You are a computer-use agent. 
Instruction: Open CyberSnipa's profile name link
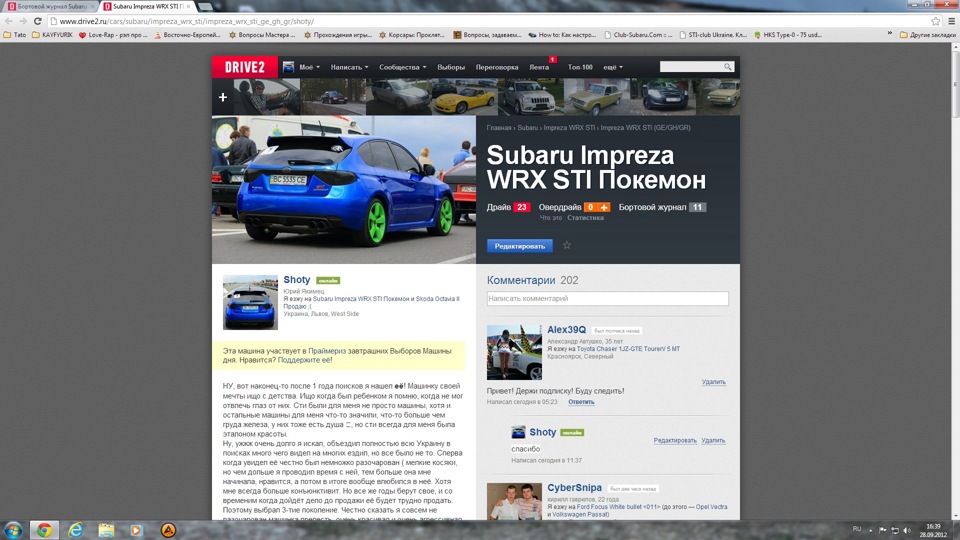tap(574, 487)
